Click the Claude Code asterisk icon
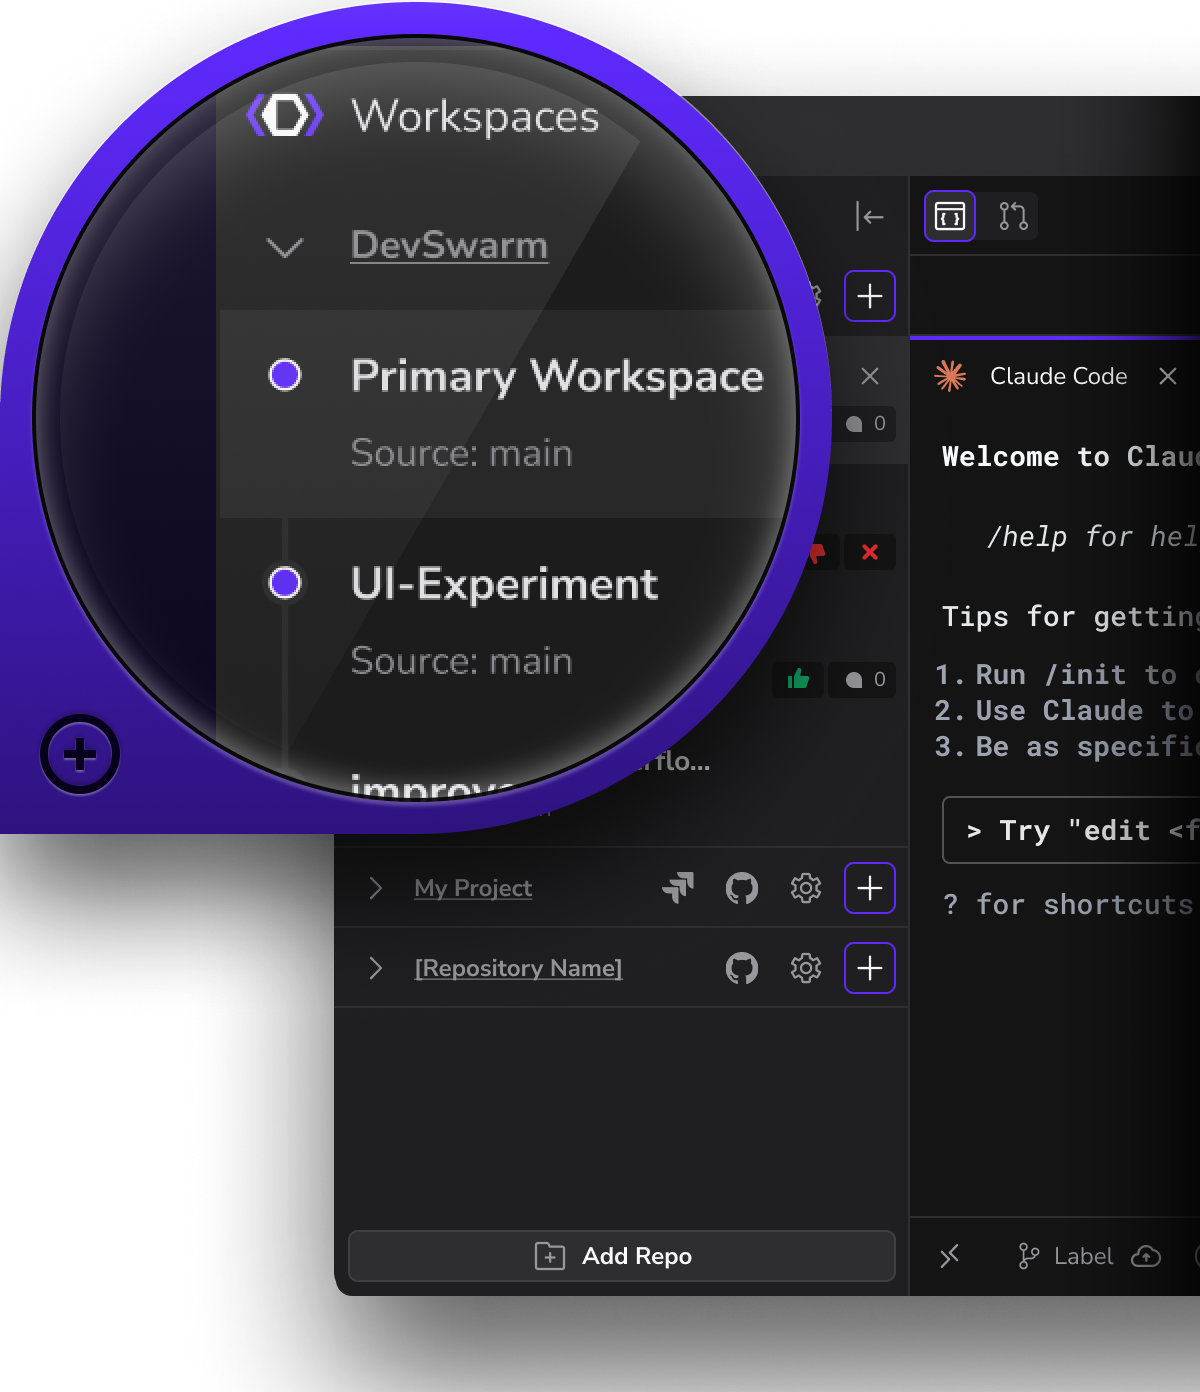Viewport: 1200px width, 1392px height. (x=951, y=377)
